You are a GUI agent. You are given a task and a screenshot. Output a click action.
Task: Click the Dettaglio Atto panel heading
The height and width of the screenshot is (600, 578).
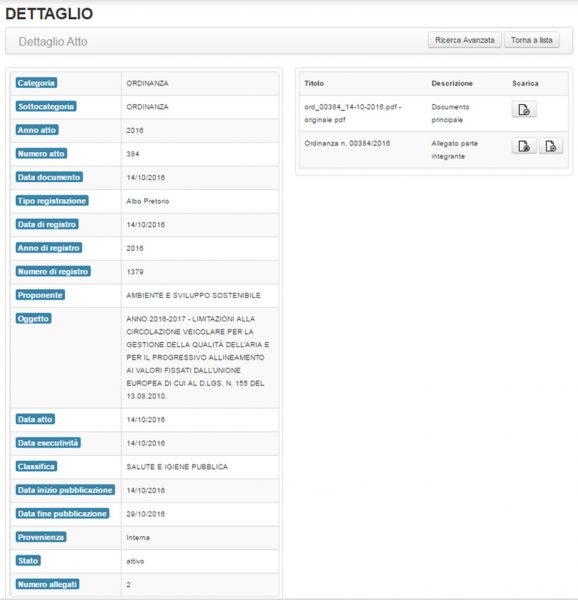tap(53, 41)
